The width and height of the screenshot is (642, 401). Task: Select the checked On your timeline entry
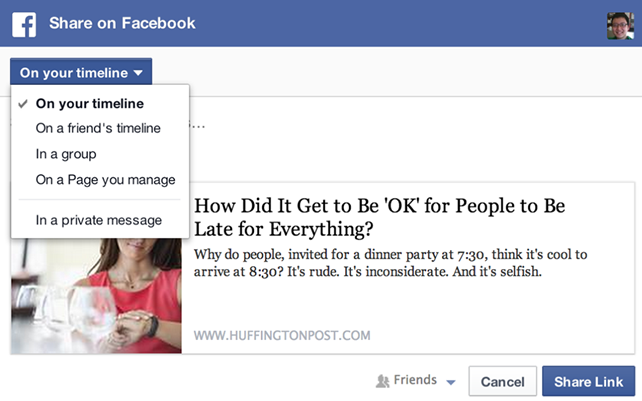(90, 103)
